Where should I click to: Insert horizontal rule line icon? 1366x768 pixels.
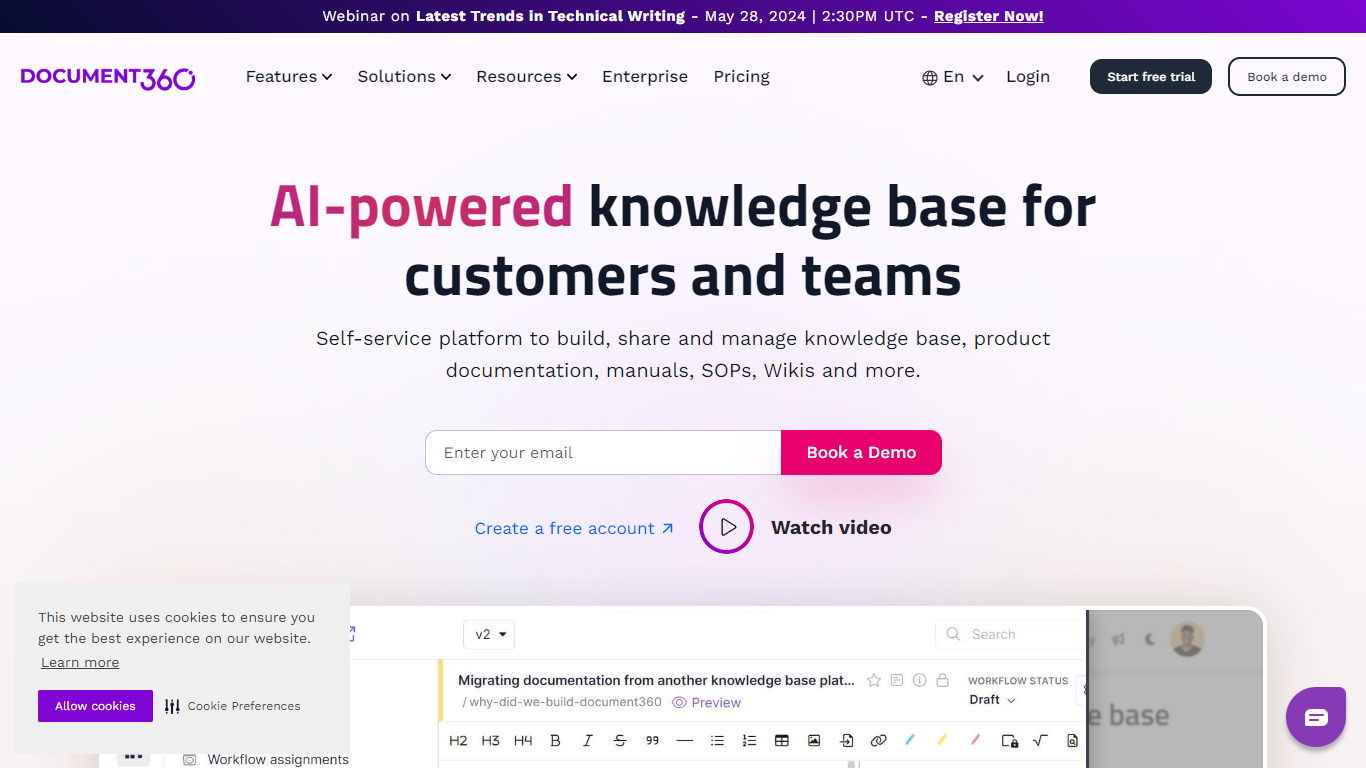684,741
